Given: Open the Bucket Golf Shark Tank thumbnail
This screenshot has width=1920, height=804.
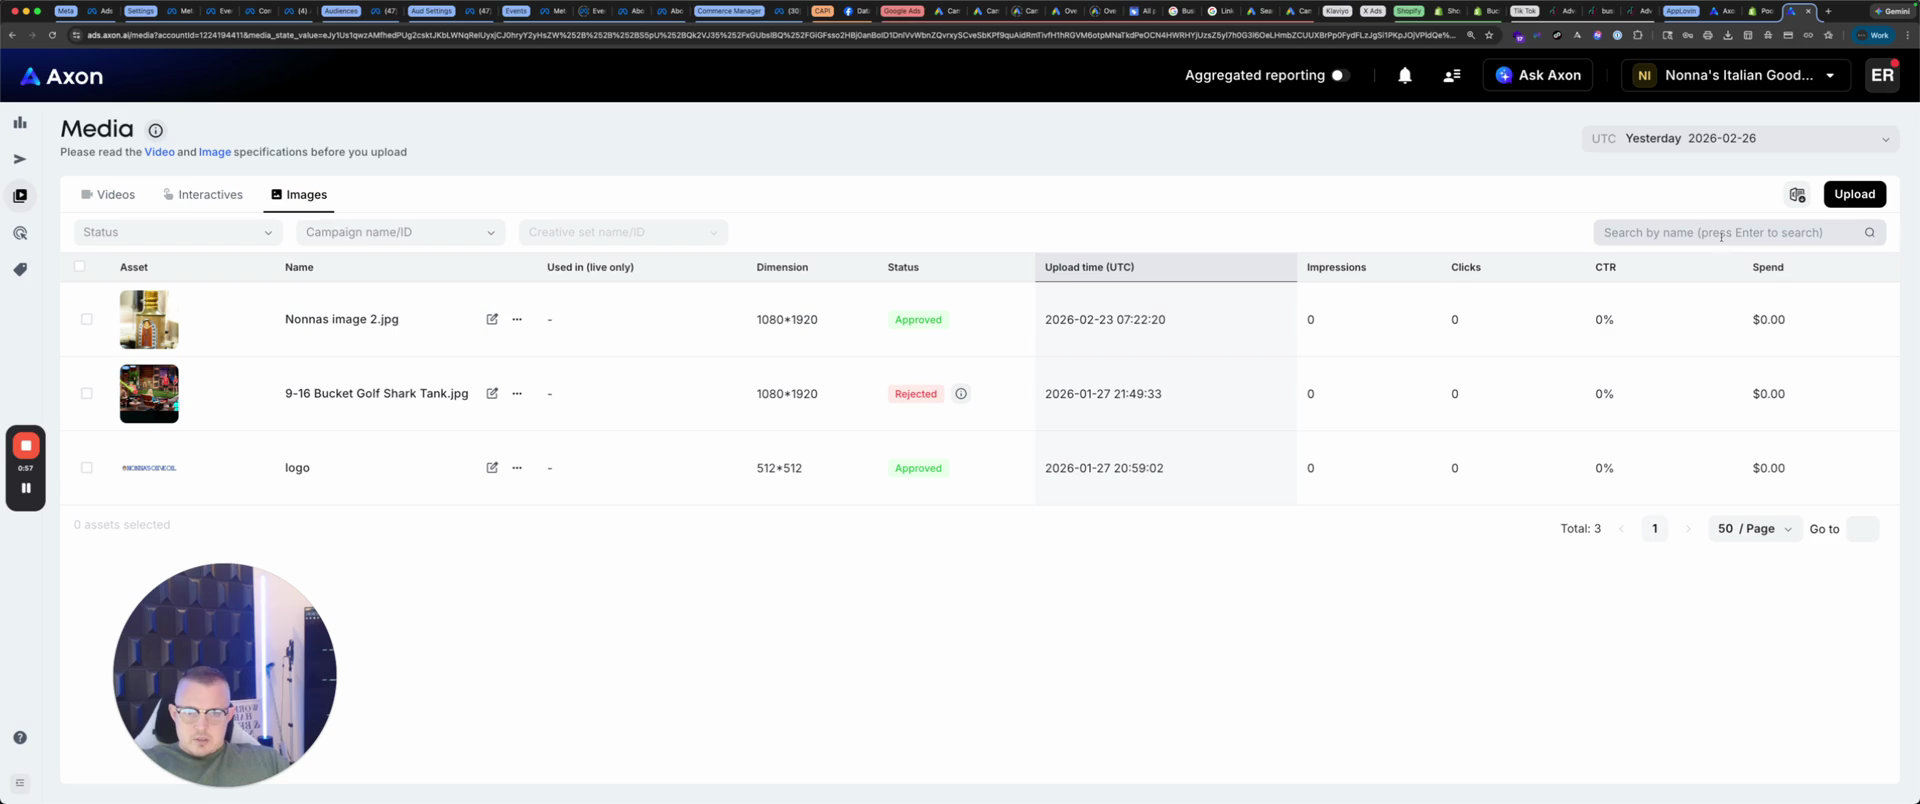Looking at the screenshot, I should coord(149,394).
